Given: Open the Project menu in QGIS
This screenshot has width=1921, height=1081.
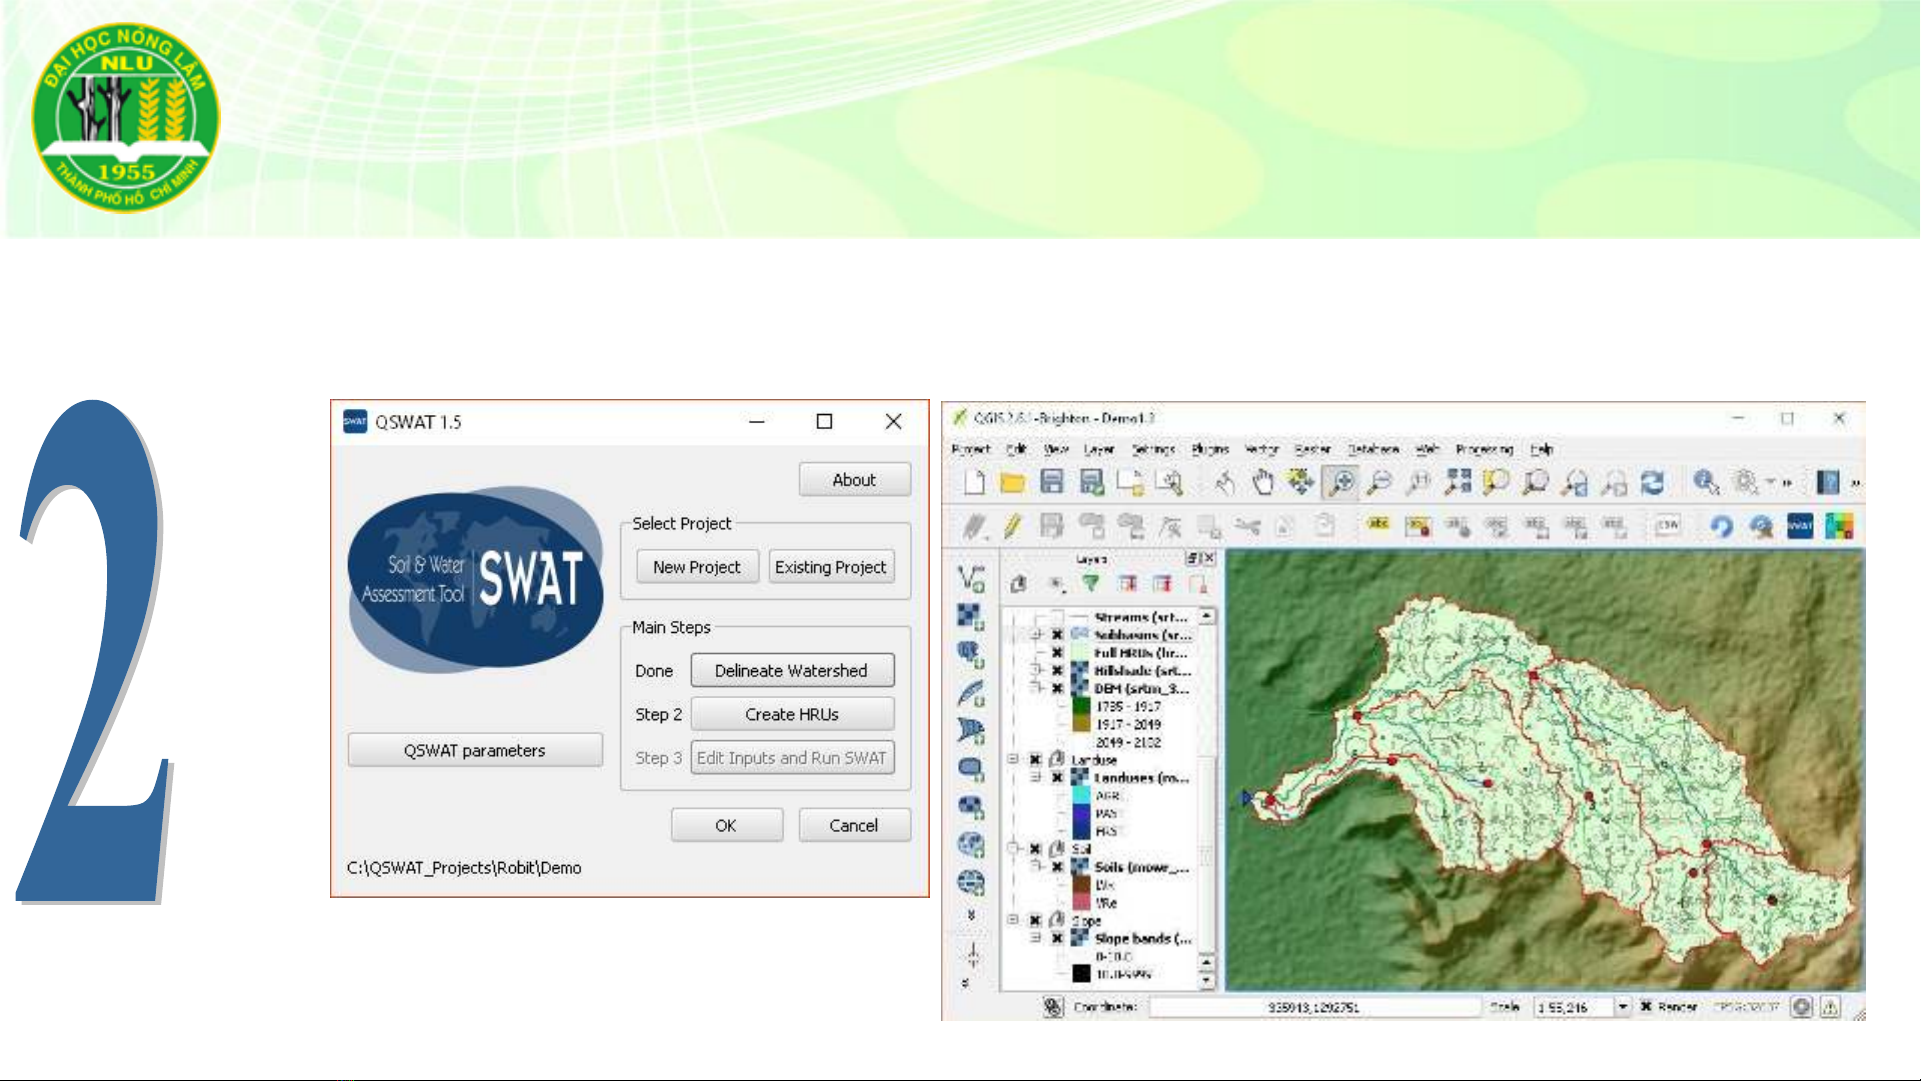Looking at the screenshot, I should [x=970, y=450].
